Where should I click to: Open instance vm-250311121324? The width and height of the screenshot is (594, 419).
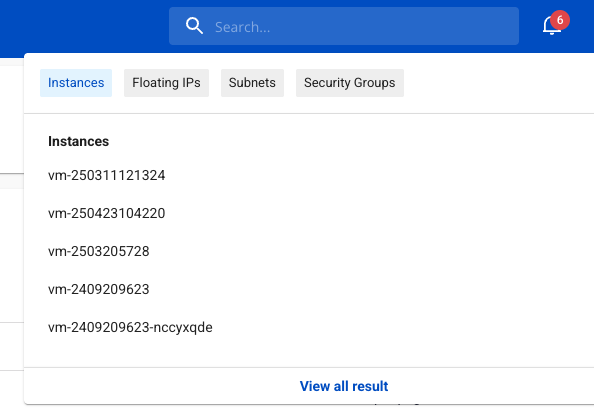click(x=106, y=175)
